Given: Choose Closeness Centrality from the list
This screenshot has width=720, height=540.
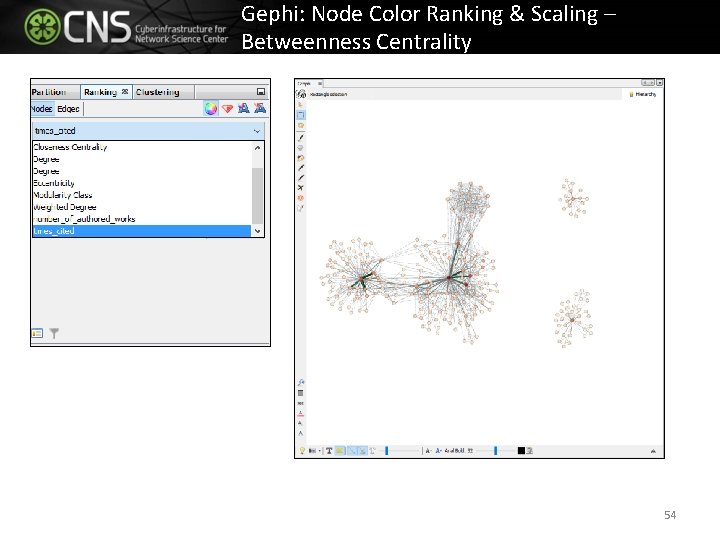Looking at the screenshot, I should tap(142, 147).
